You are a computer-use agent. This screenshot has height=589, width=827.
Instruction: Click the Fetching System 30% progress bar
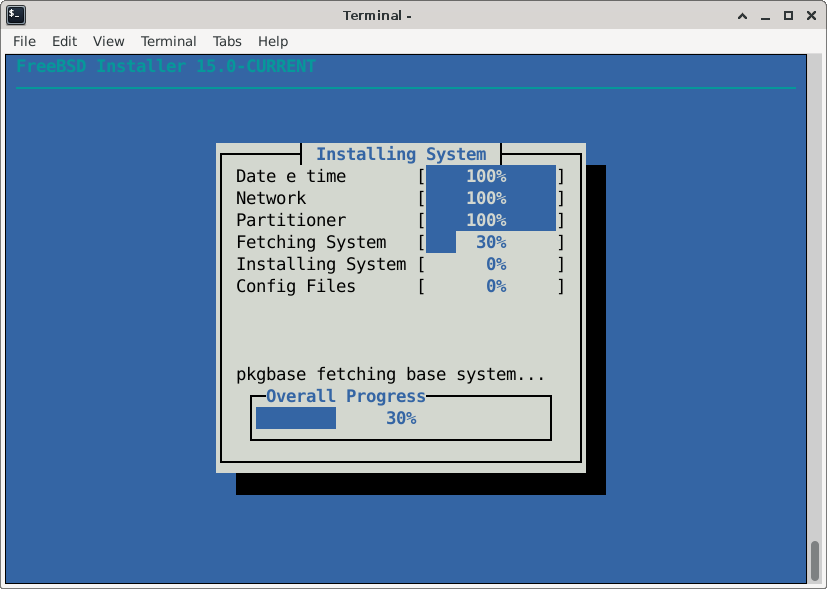pyautogui.click(x=490, y=242)
